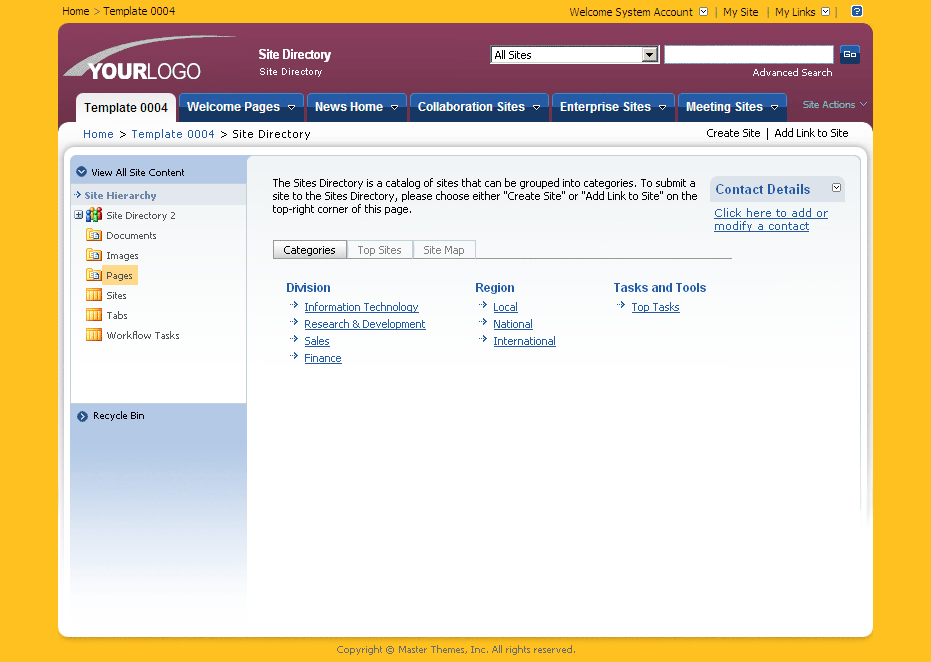Image resolution: width=931 pixels, height=662 pixels.
Task: Expand the Site Directory 2 tree node
Action: tap(78, 214)
